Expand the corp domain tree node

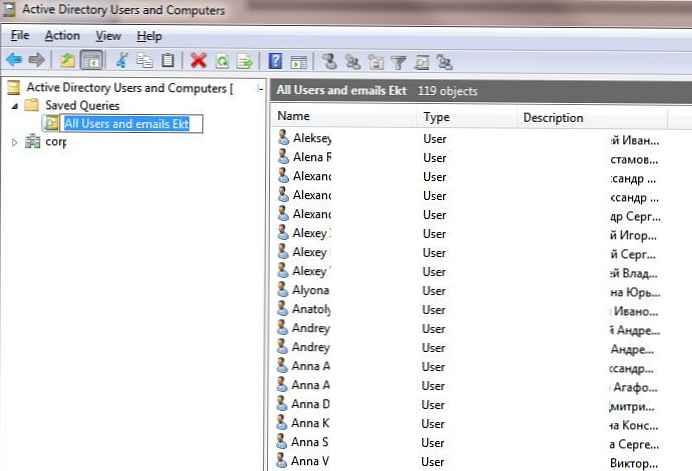coord(14,142)
